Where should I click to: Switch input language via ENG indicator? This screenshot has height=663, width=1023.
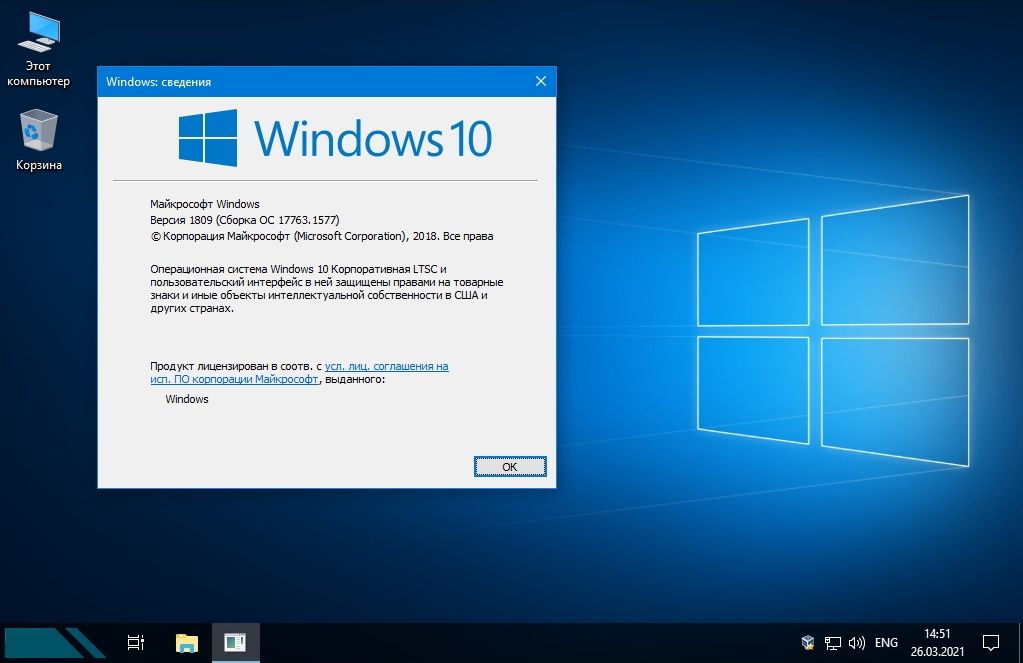pyautogui.click(x=886, y=642)
